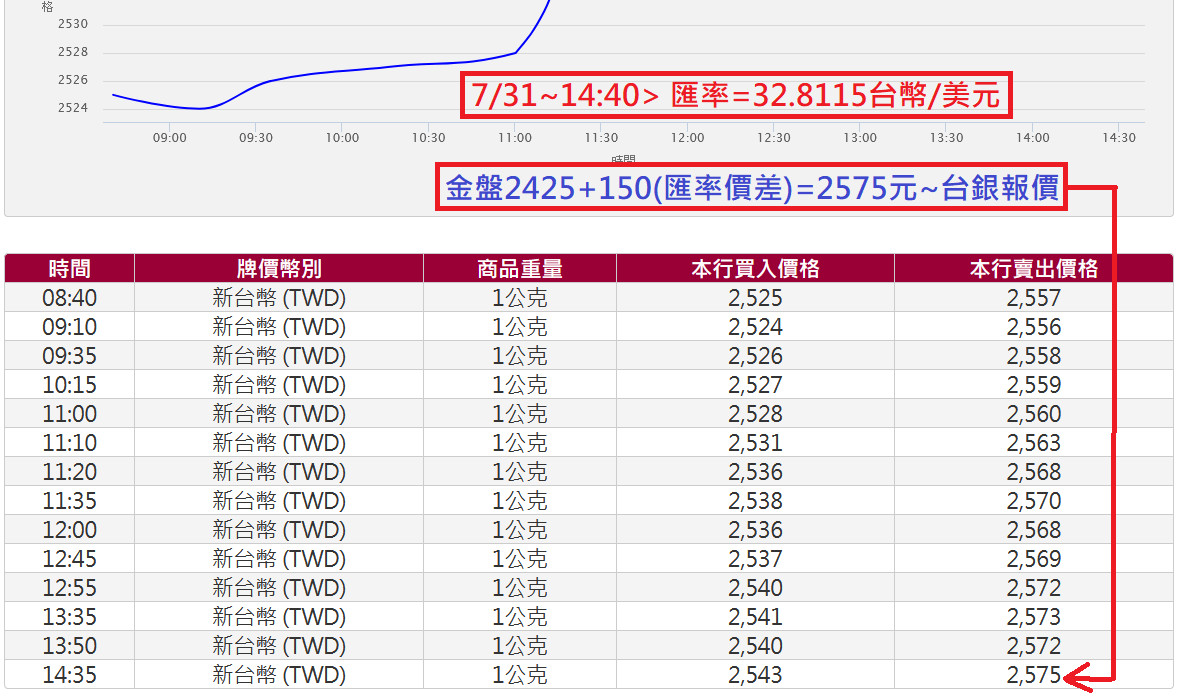The image size is (1179, 698).
Task: Click the 14:30 label on chart axis
Action: [1119, 138]
